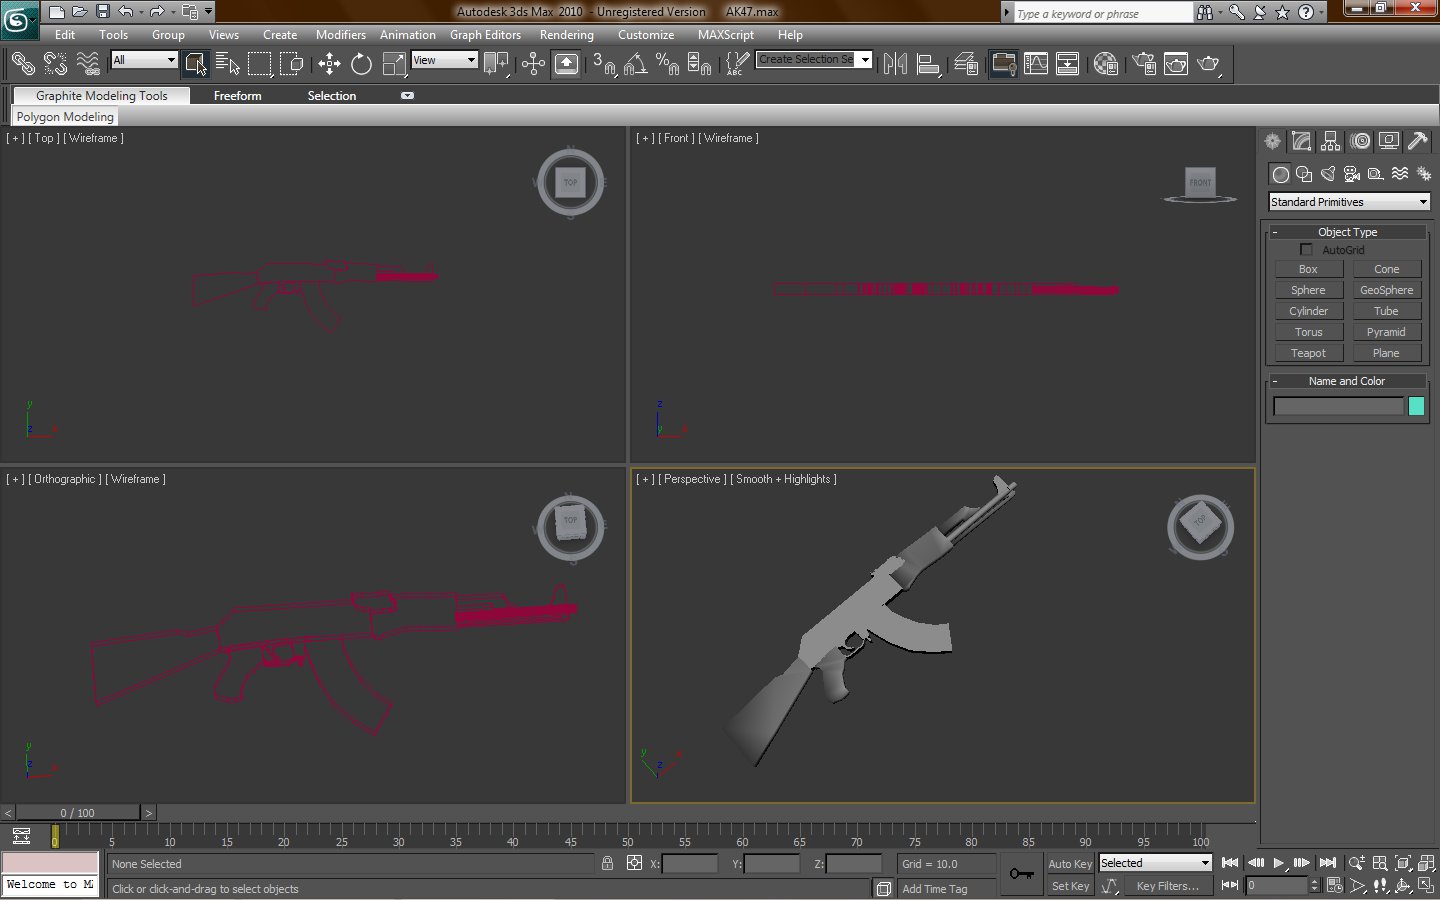Choose the Rectangular Selection Region tool
The image size is (1440, 900).
coord(260,64)
